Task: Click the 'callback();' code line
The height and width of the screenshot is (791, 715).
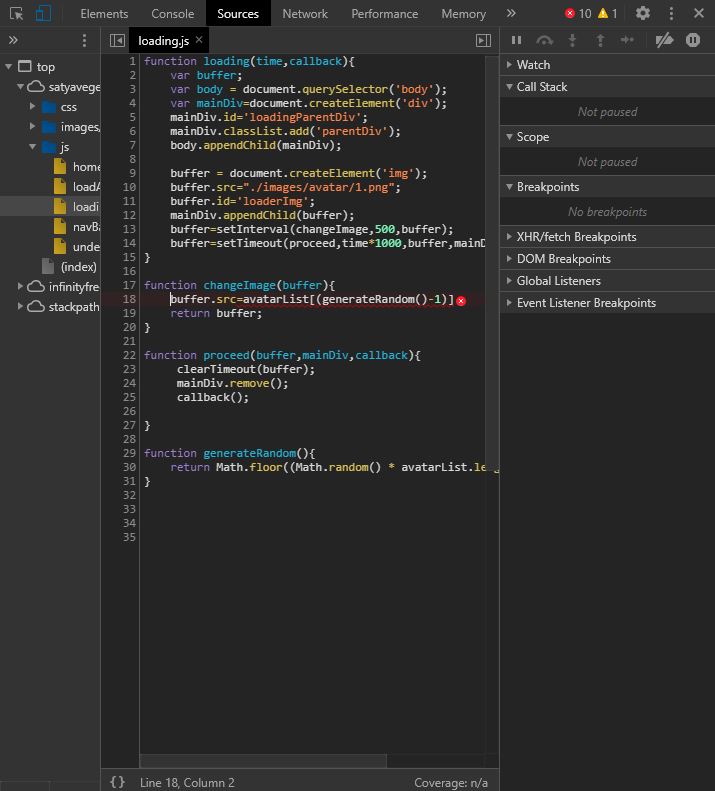Action: click(x=212, y=397)
